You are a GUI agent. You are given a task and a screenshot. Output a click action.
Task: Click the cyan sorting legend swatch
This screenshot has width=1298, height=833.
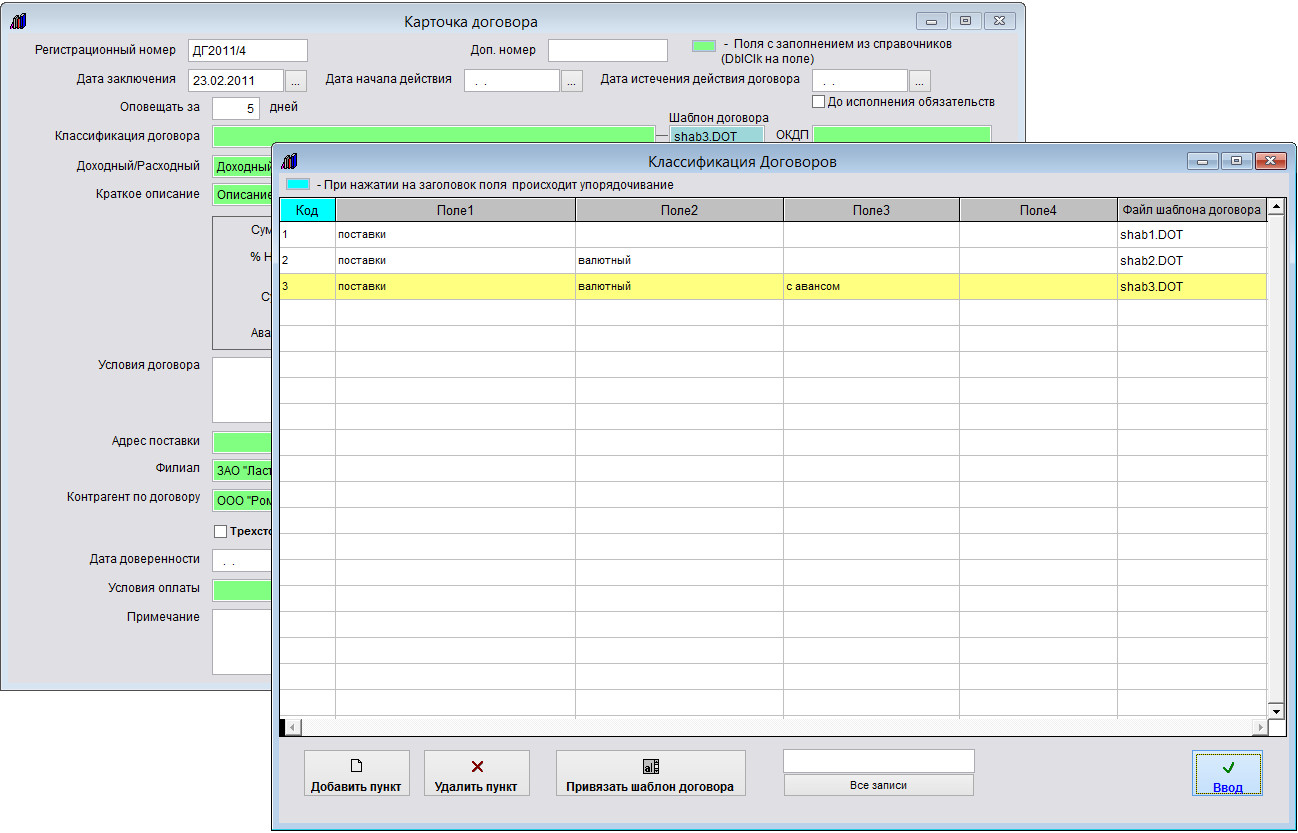click(298, 185)
